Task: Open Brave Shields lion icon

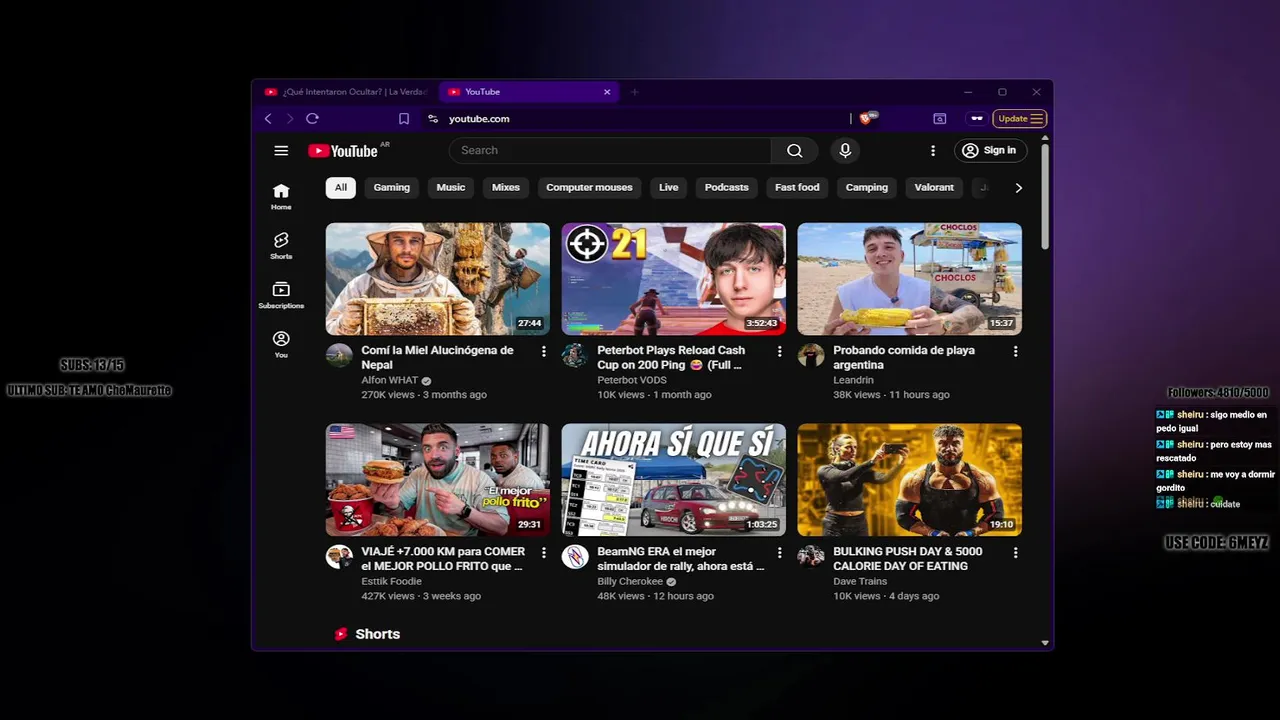Action: pyautogui.click(x=866, y=118)
